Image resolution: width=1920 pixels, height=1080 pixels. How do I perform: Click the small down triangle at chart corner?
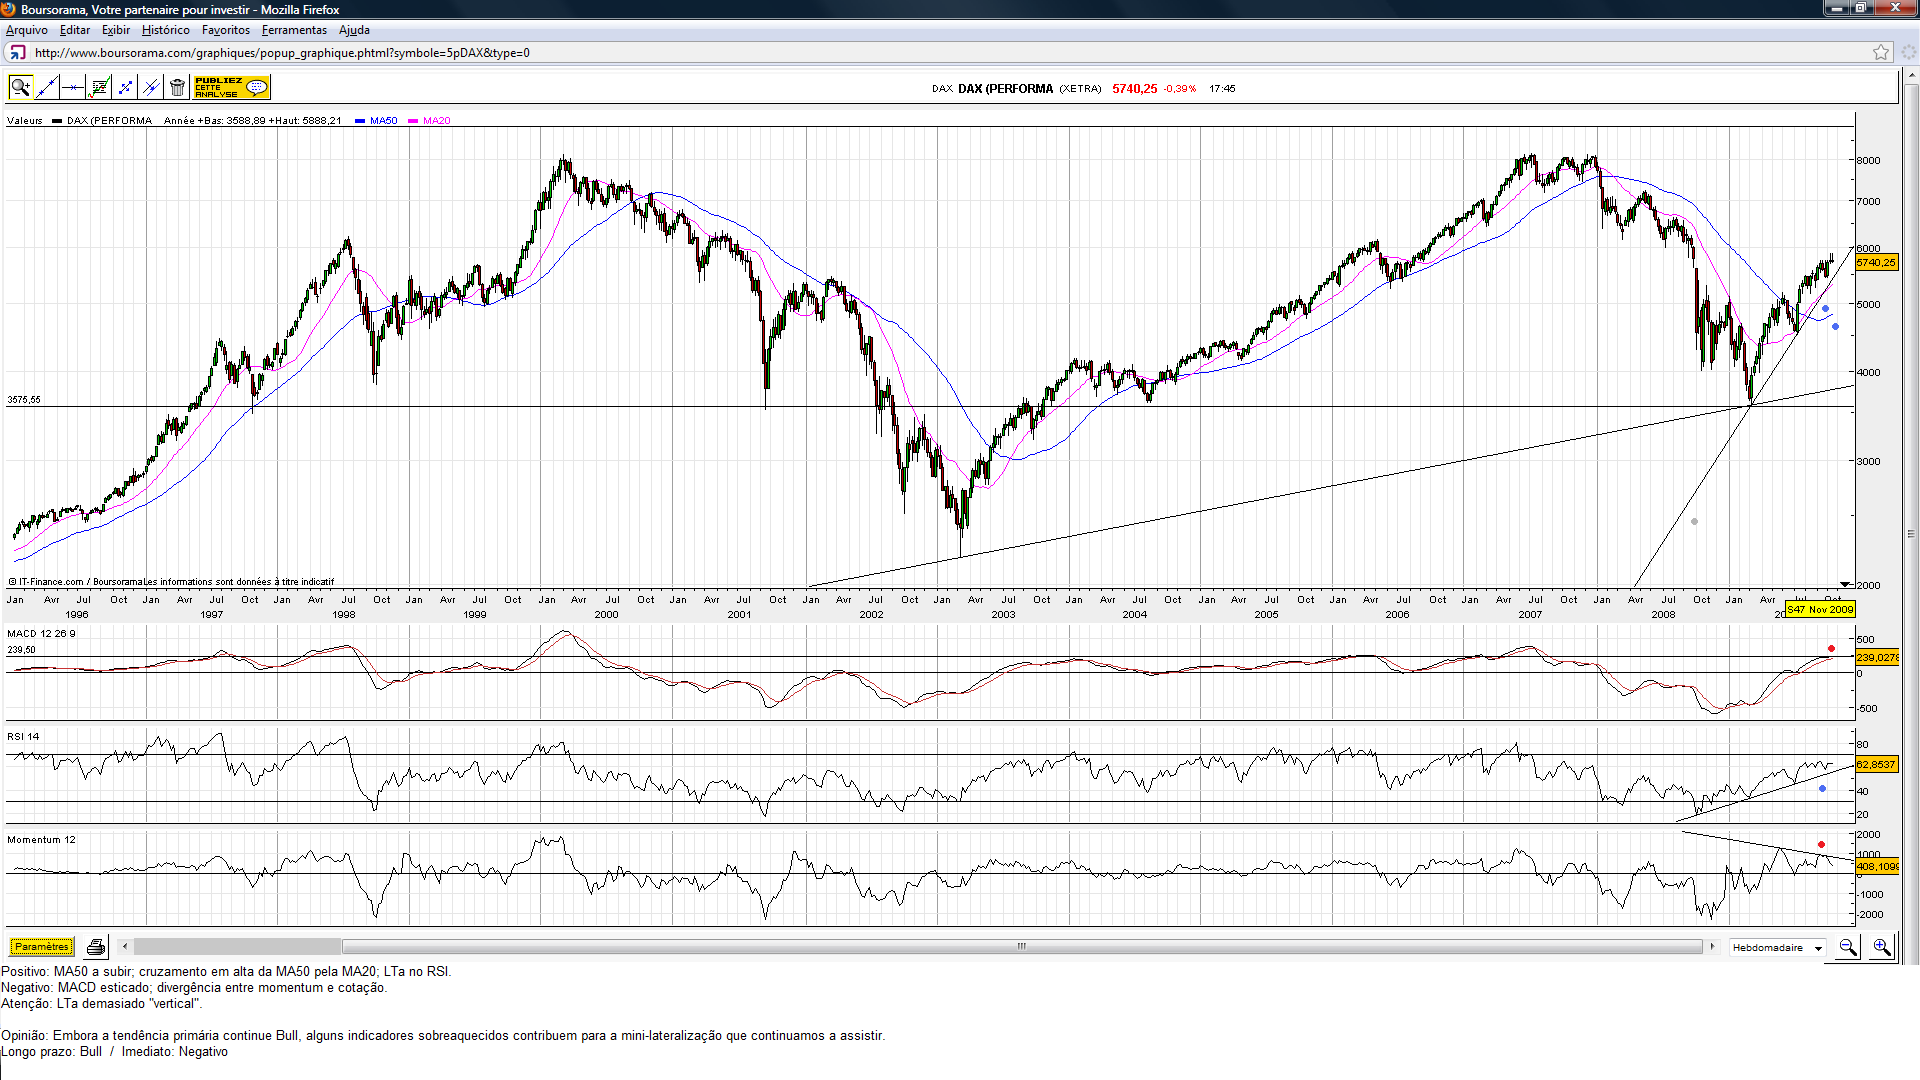pos(1845,584)
